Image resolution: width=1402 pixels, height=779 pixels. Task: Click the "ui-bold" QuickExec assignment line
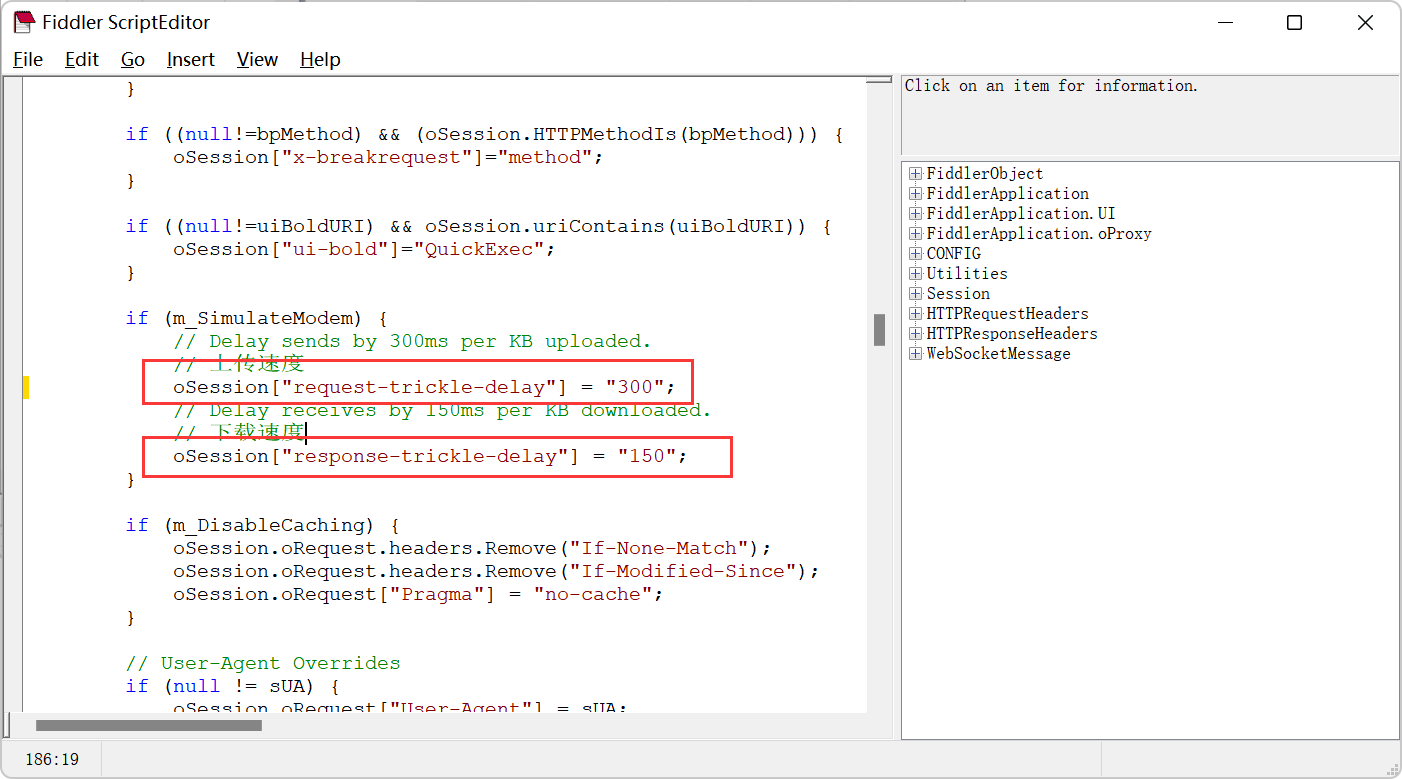(364, 249)
